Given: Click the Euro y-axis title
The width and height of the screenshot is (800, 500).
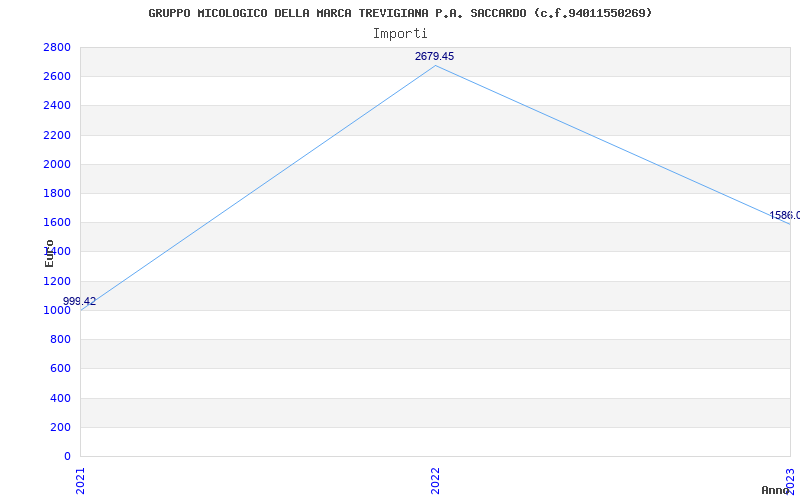Looking at the screenshot, I should 49,254.
